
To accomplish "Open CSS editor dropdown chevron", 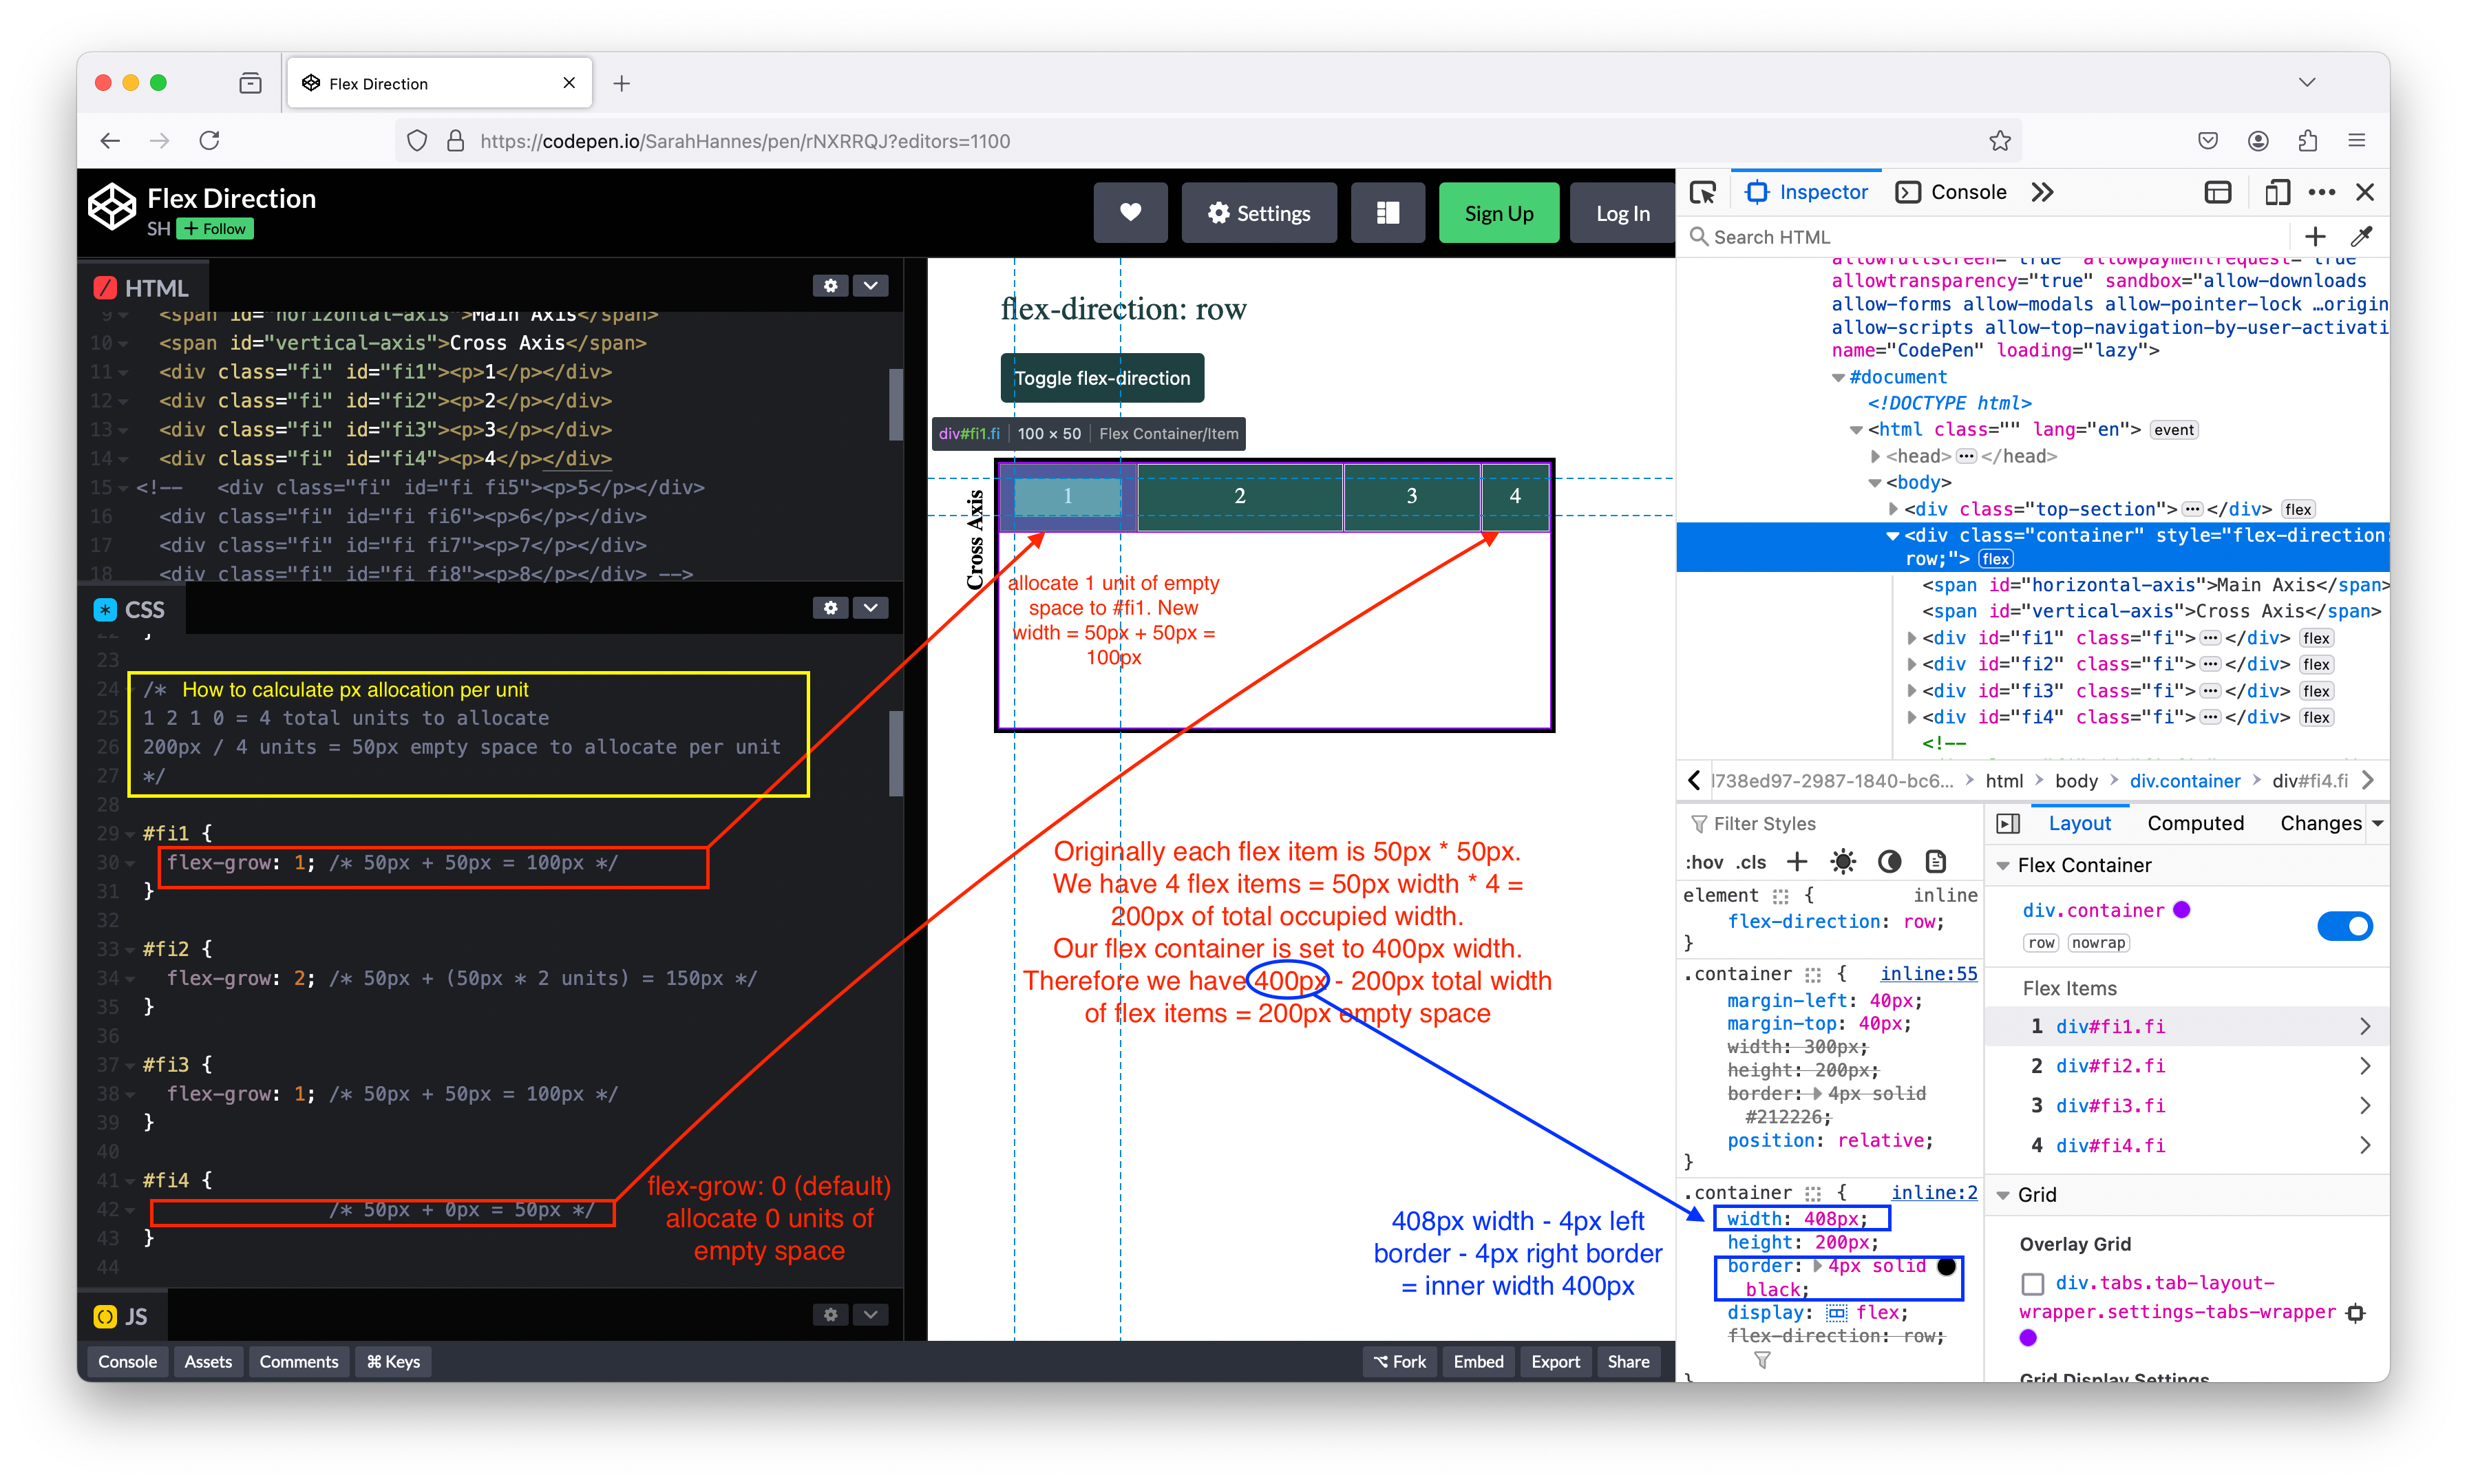I will click(871, 608).
